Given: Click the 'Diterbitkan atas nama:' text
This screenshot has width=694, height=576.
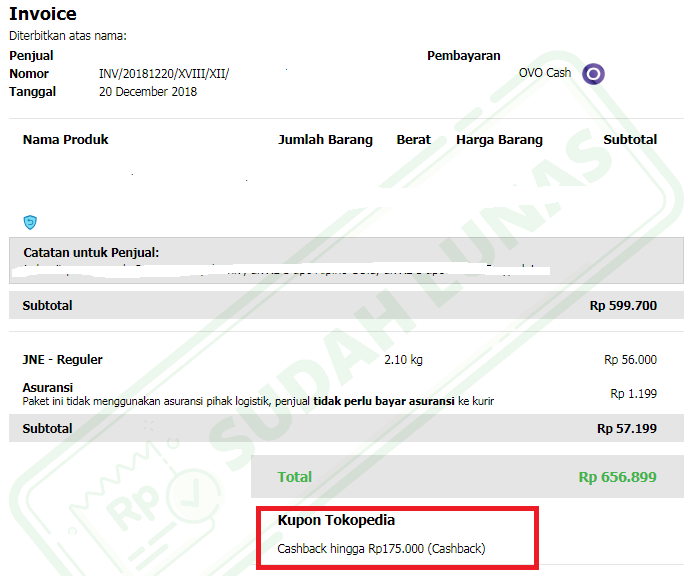Looking at the screenshot, I should pos(68,36).
